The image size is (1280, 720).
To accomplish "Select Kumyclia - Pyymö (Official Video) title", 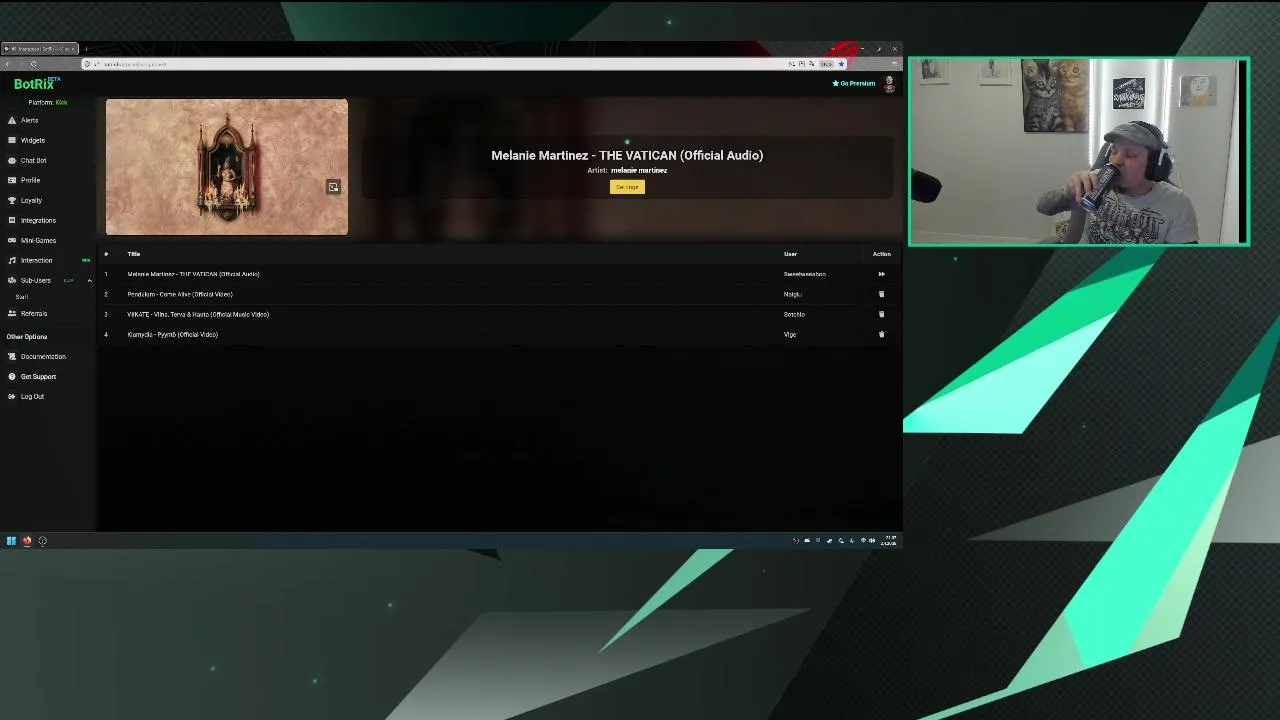I will 172,334.
